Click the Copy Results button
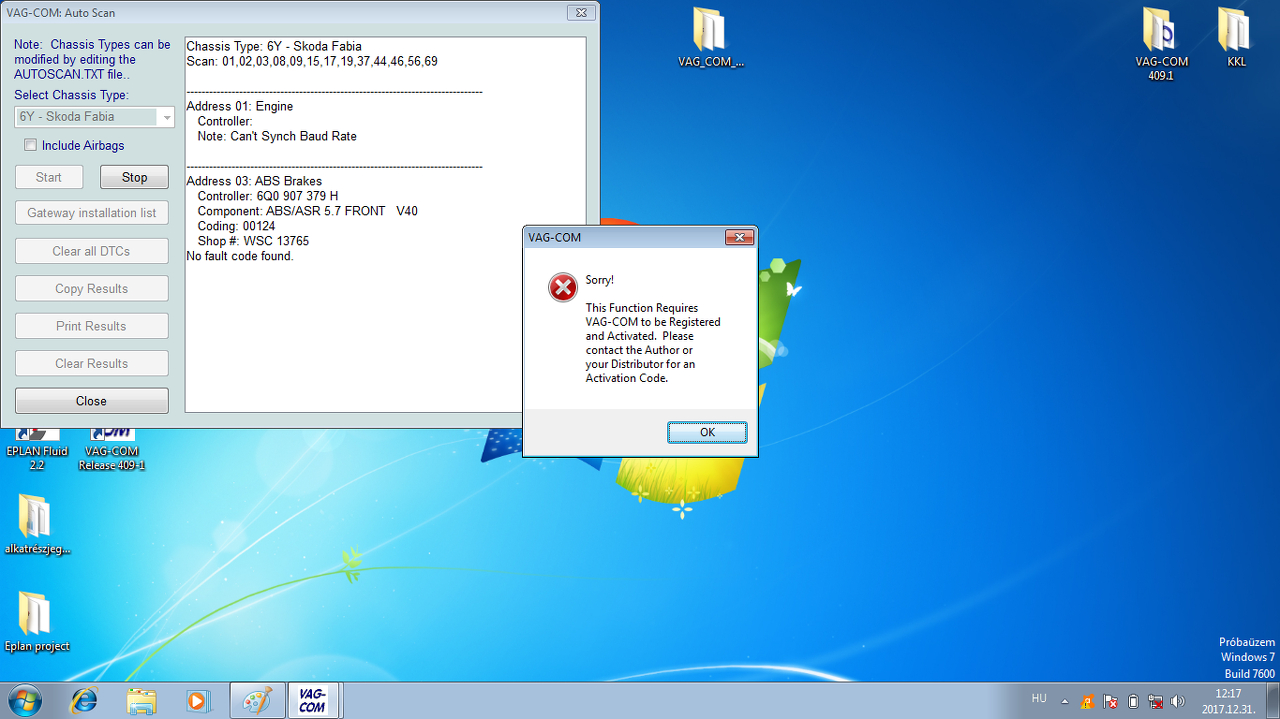The image size is (1280, 719). pyautogui.click(x=92, y=289)
